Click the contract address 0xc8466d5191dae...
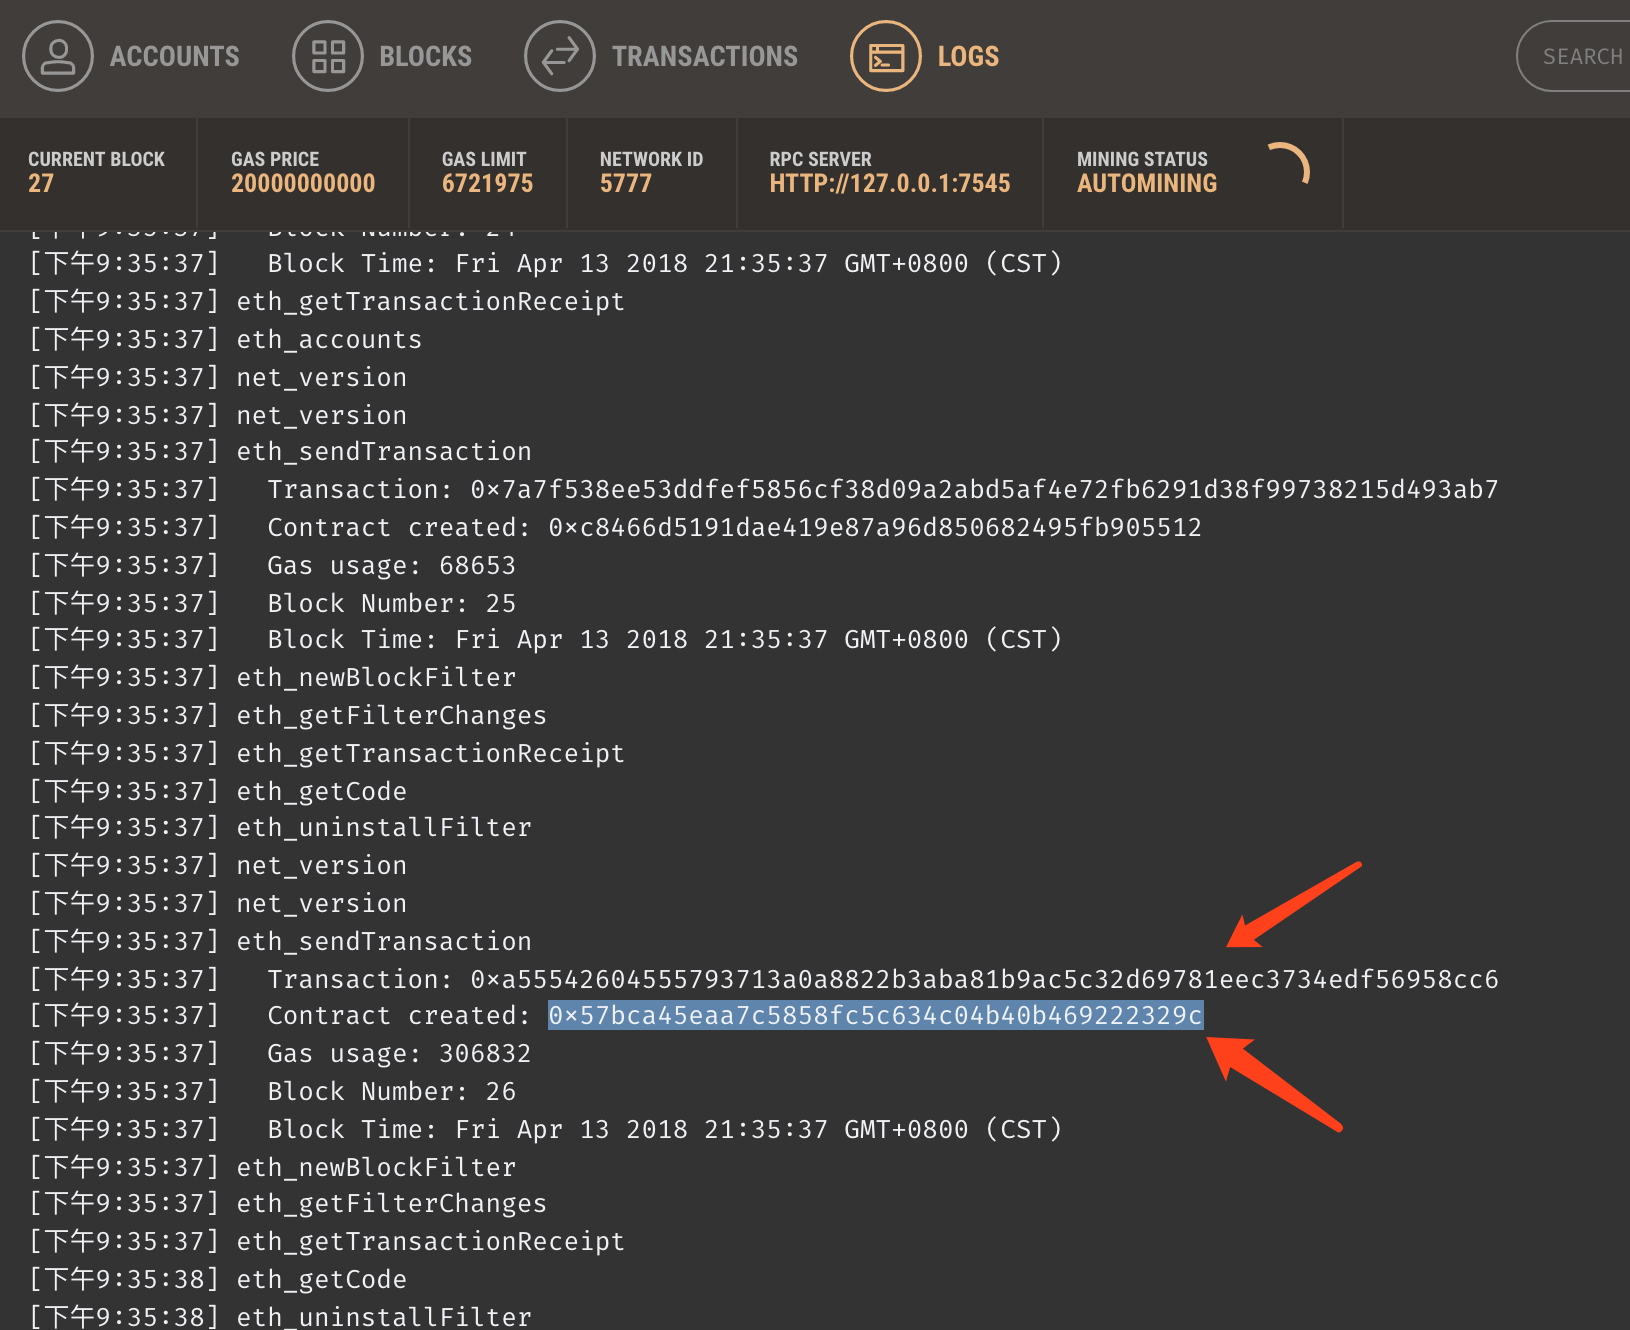1630x1330 pixels. 875,528
